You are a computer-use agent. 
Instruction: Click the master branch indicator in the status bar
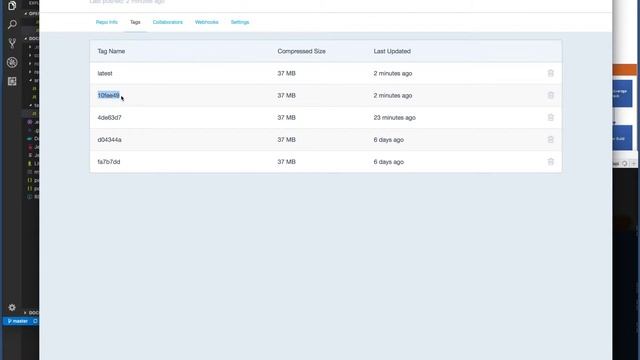(18, 321)
